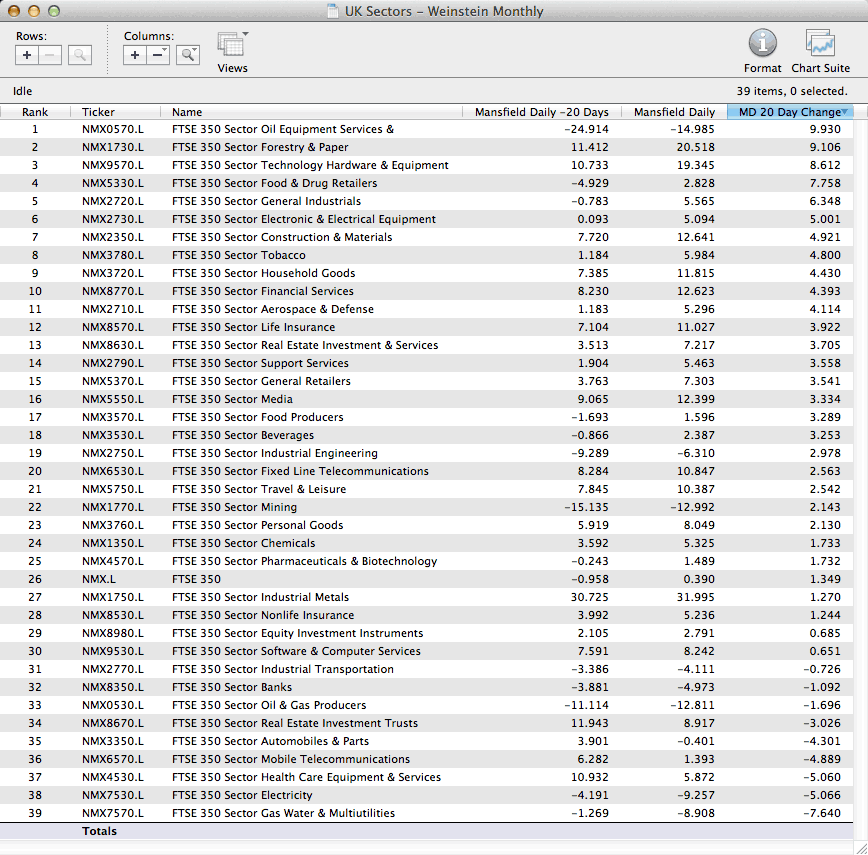Screen dimensions: 868x855
Task: Click the document icon in title bar
Action: (x=332, y=12)
